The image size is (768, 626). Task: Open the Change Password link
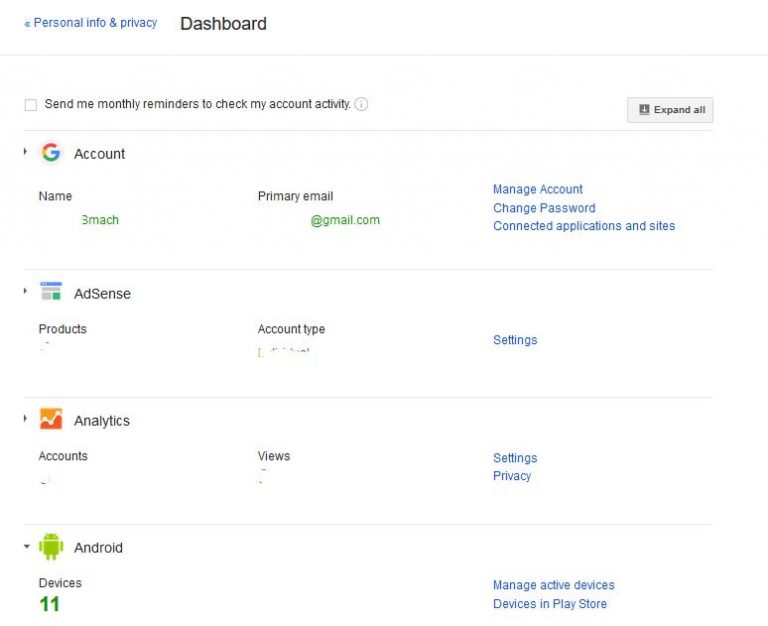[x=544, y=208]
